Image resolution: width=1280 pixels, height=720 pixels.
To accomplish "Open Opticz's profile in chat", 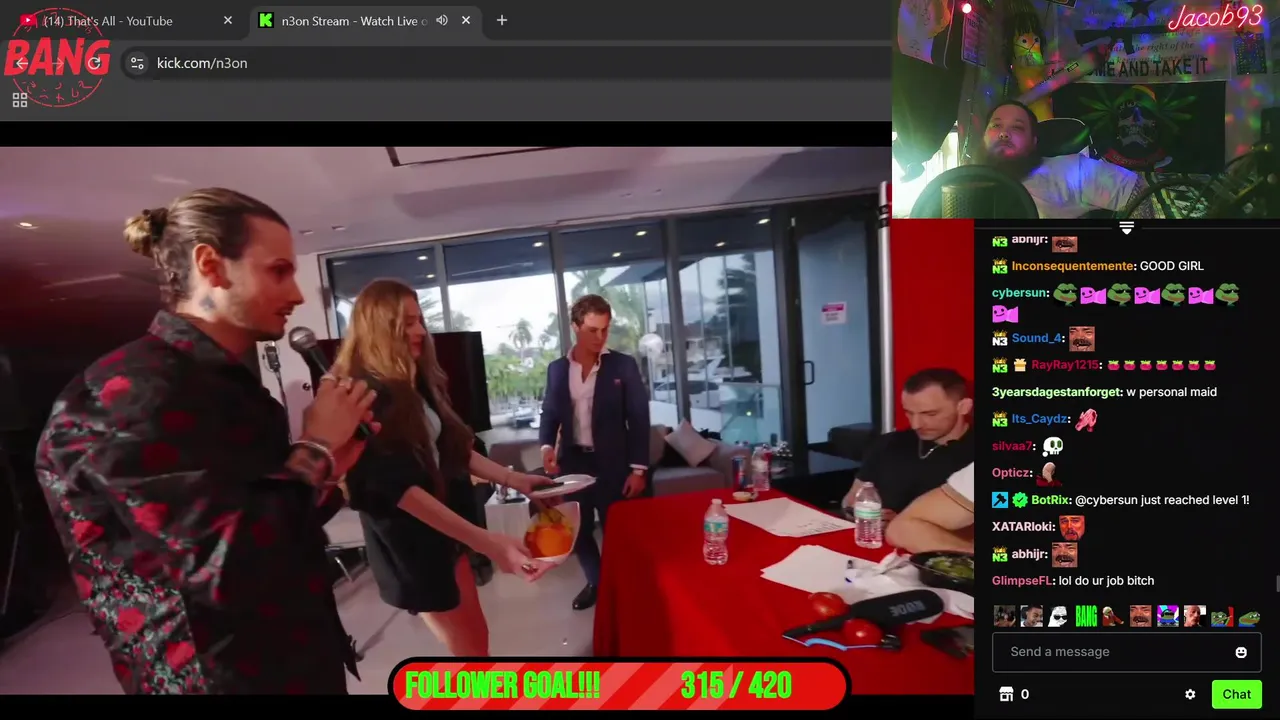I will click(x=1011, y=473).
